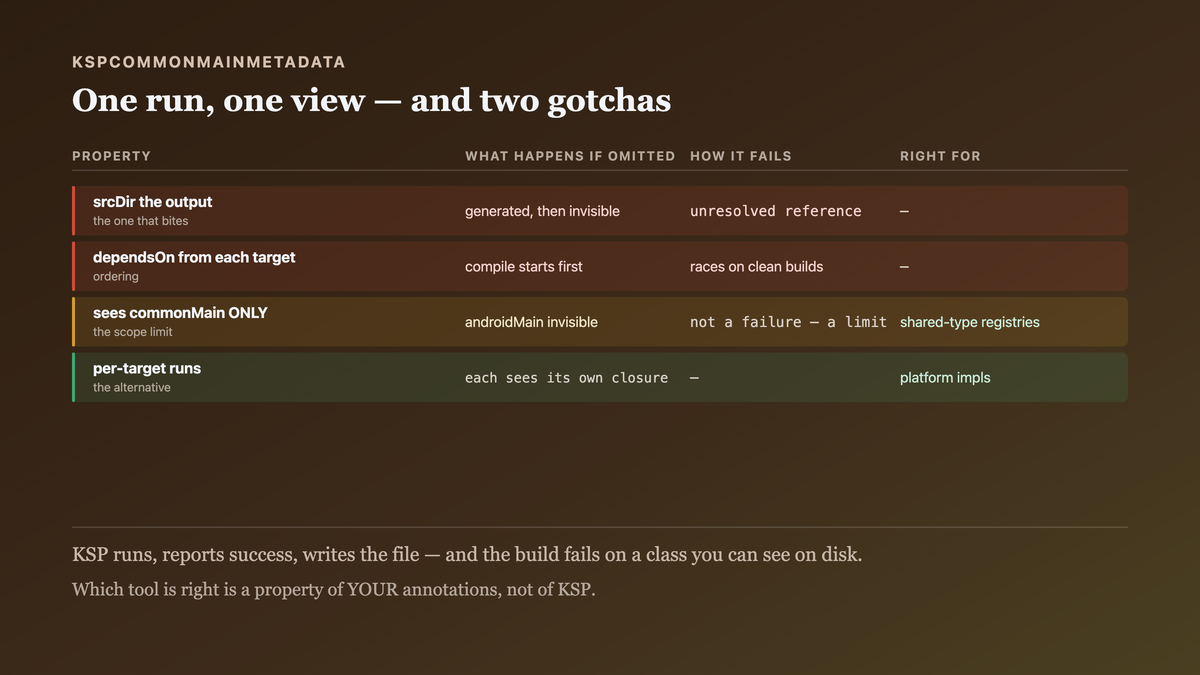
Task: Select the text 'not a failure — a limit'
Action: (788, 322)
